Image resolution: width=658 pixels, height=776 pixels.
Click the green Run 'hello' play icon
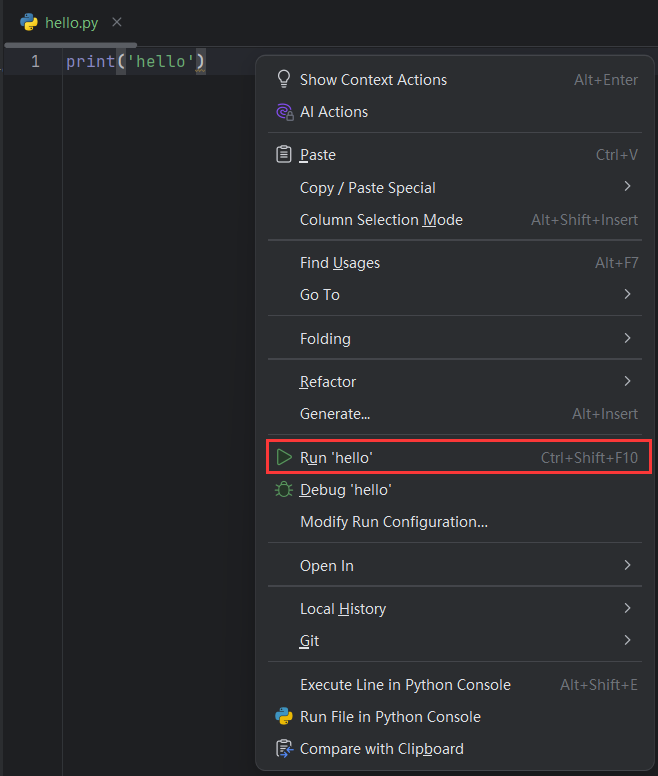(284, 458)
